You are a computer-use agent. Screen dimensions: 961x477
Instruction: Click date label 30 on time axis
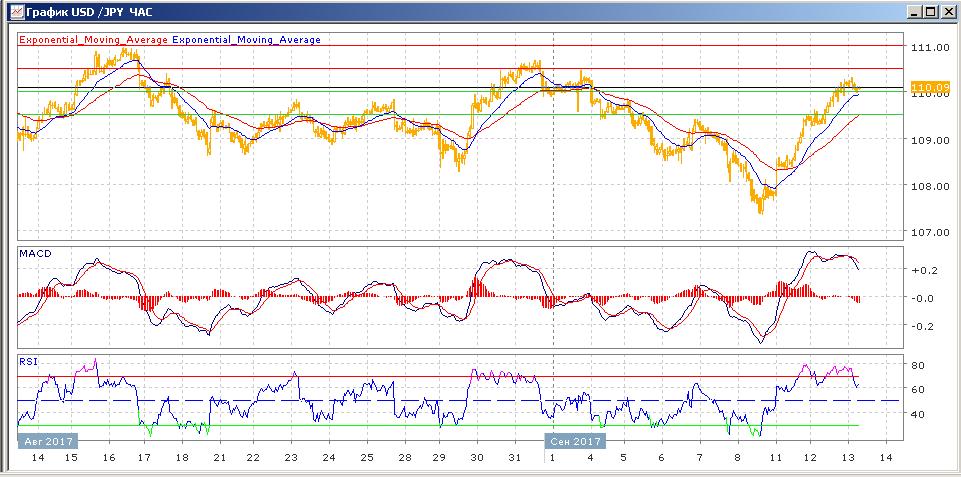coord(477,459)
